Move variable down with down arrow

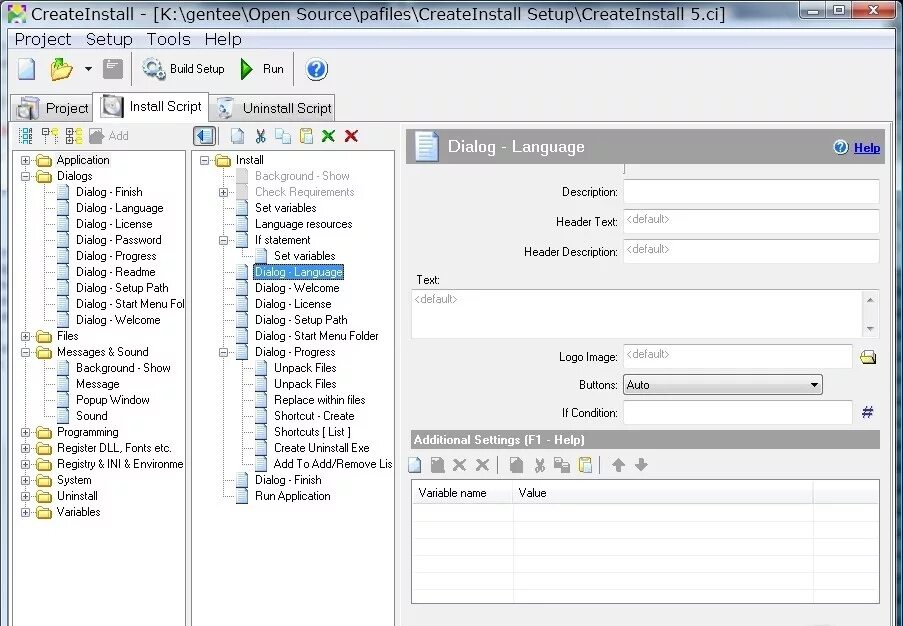point(641,465)
